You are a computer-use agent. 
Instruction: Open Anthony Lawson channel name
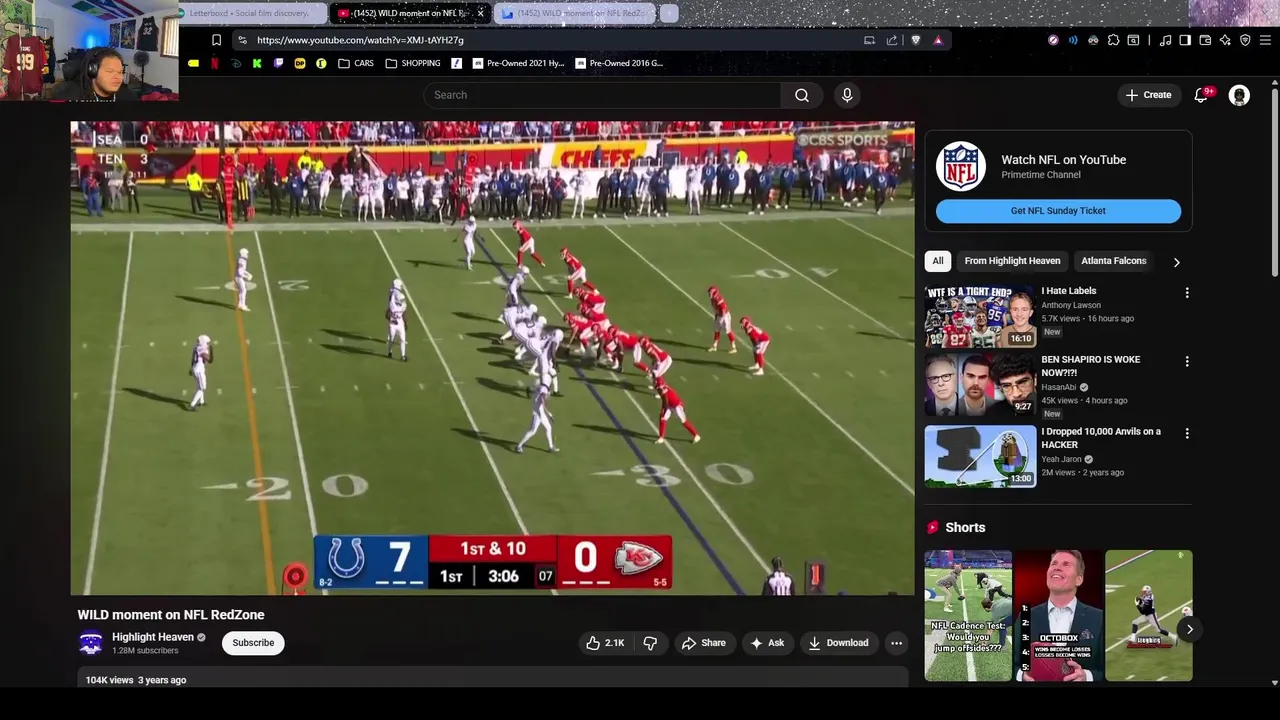(1071, 305)
